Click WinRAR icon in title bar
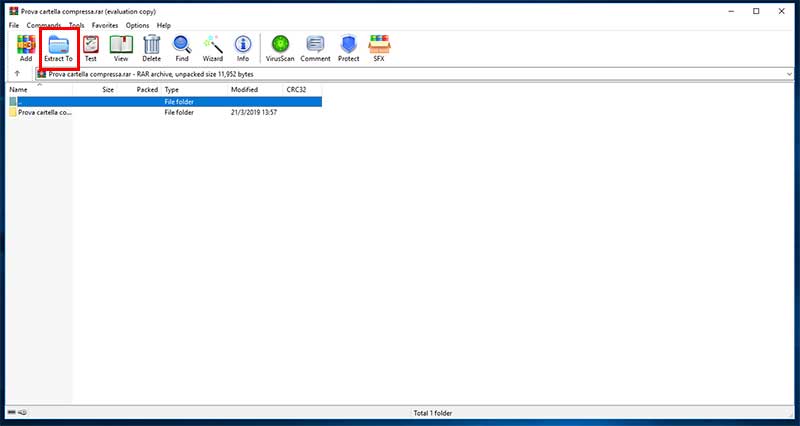The image size is (800, 426). 14,11
